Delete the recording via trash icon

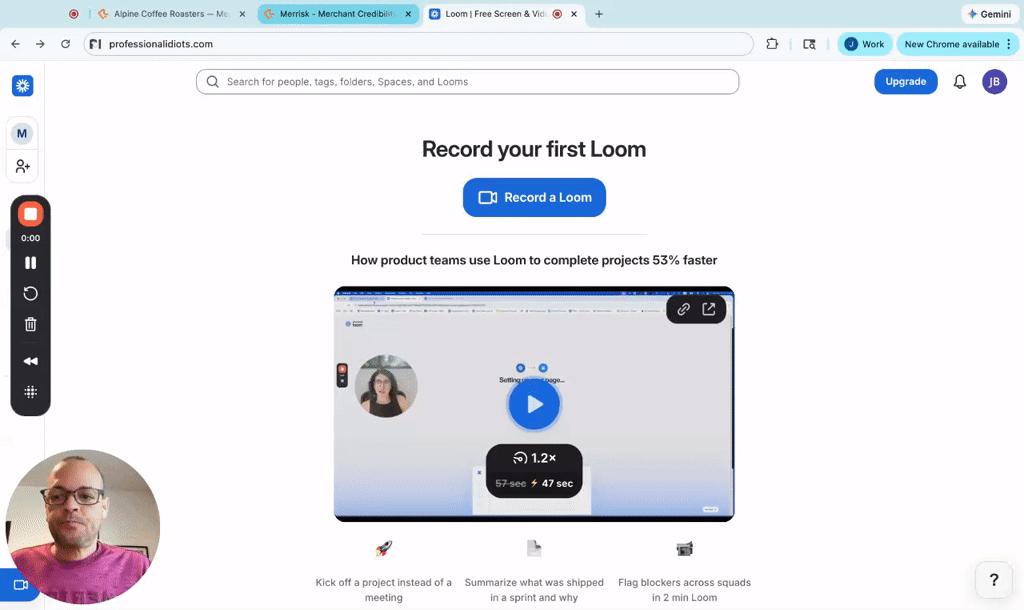30,325
